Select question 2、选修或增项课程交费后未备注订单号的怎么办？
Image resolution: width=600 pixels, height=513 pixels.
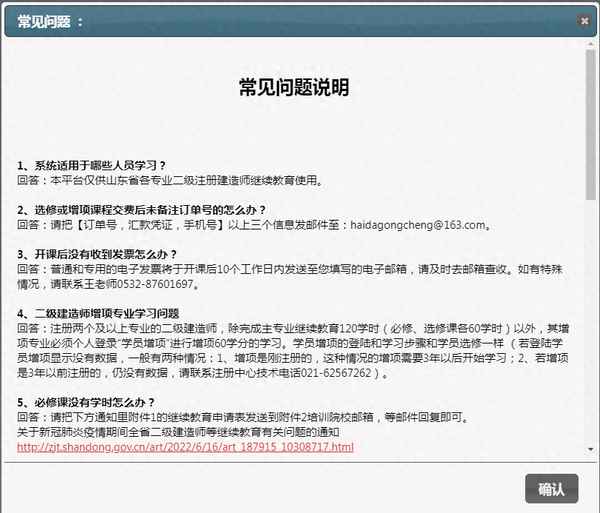[x=141, y=210]
